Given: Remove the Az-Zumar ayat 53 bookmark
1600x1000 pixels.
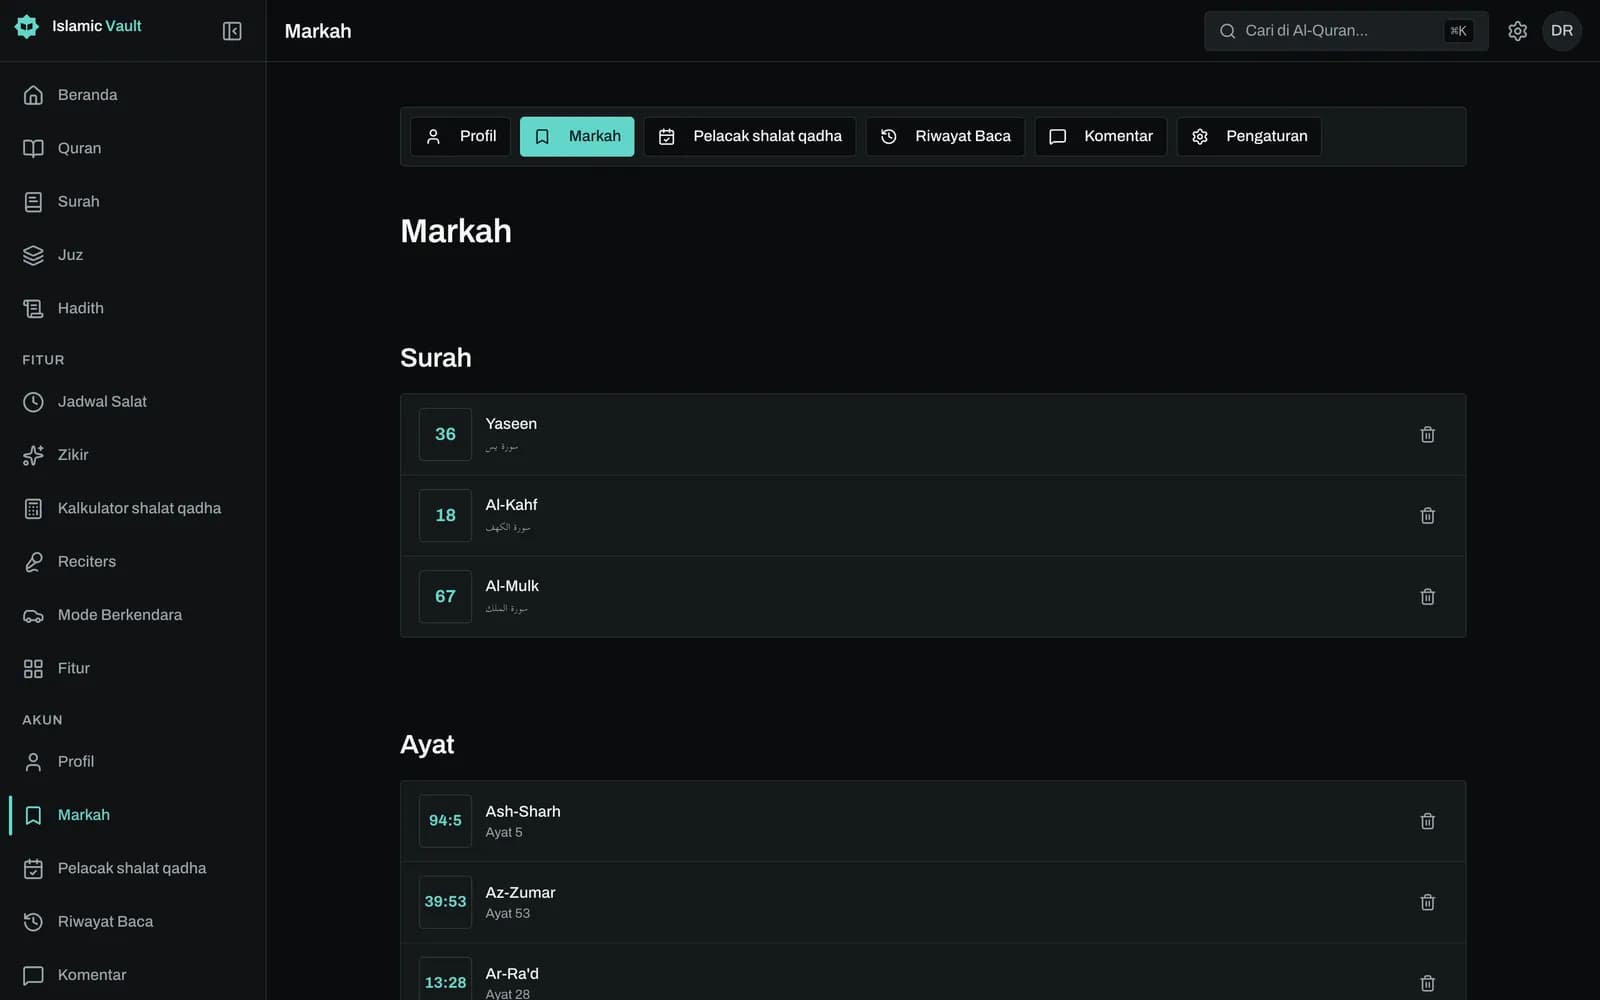Looking at the screenshot, I should [x=1427, y=902].
